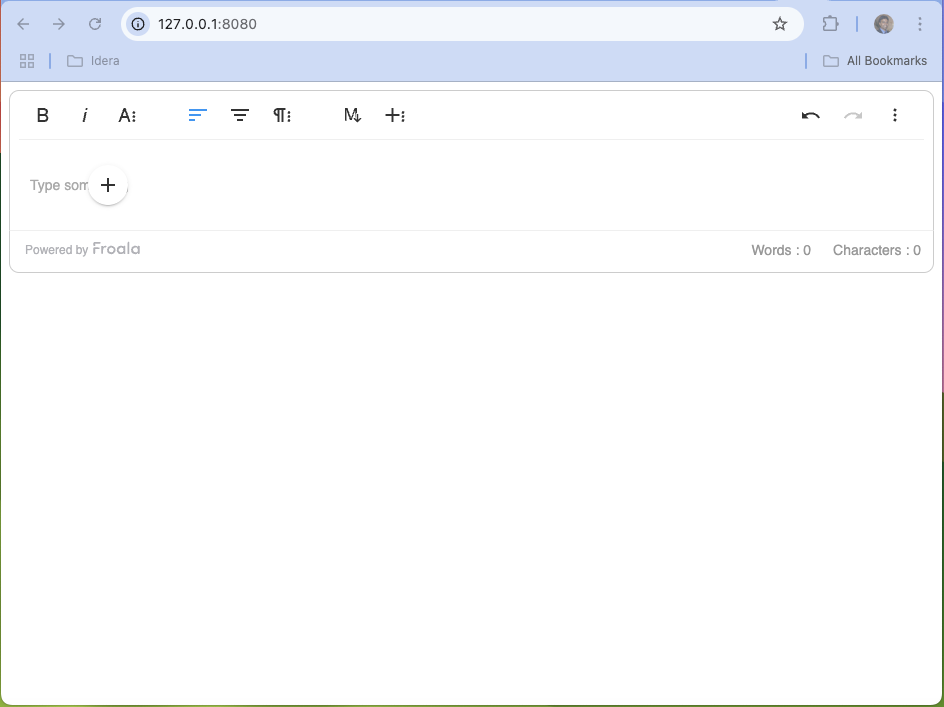Open the More Misc options kebab menu
Image resolution: width=944 pixels, height=707 pixels.
[x=895, y=115]
